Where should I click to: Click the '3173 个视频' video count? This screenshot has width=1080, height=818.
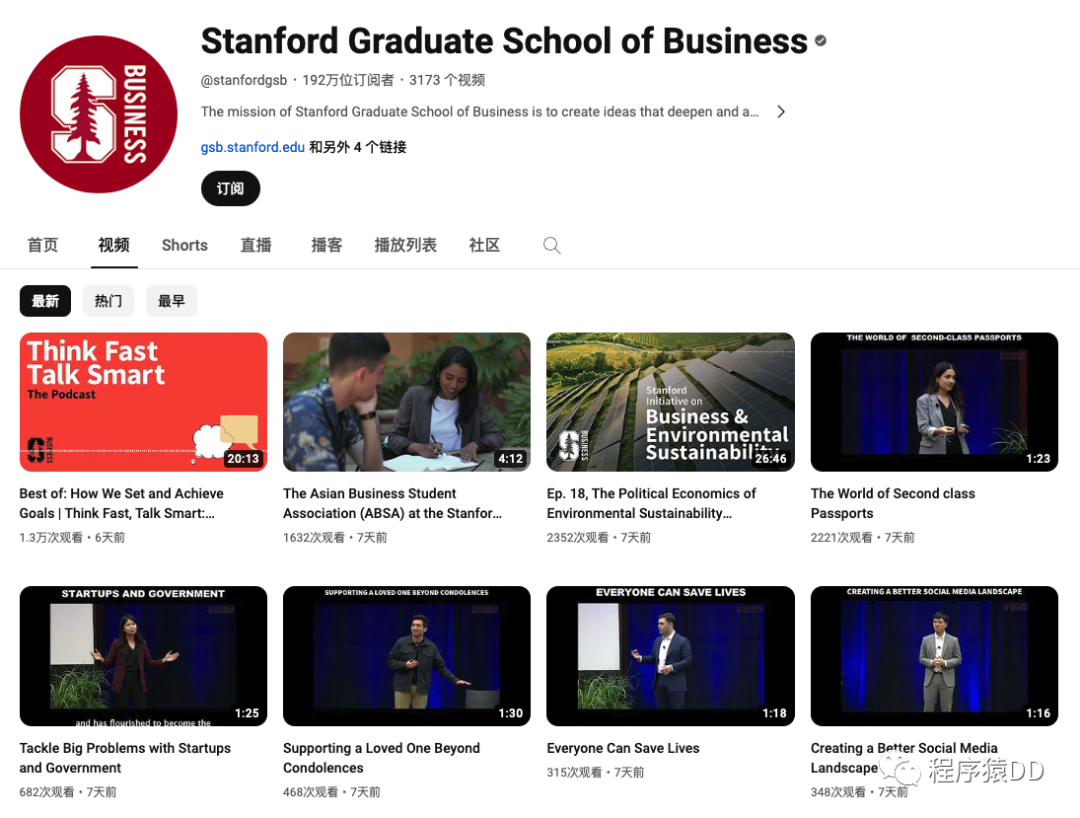click(447, 80)
